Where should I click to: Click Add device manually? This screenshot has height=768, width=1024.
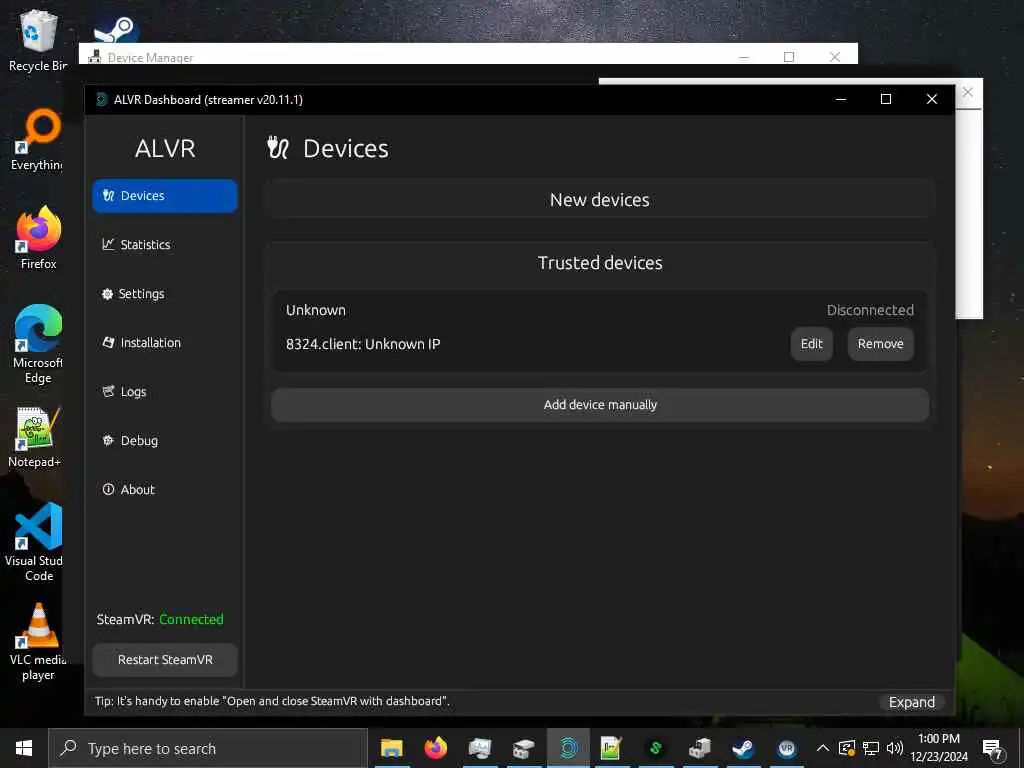(600, 405)
